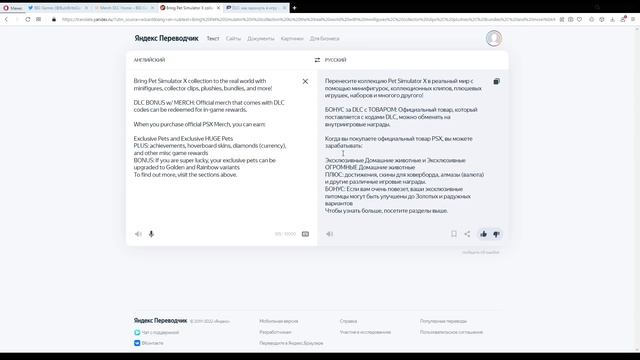Click the footer Яндекс Переводчик logo

[x=160, y=321]
